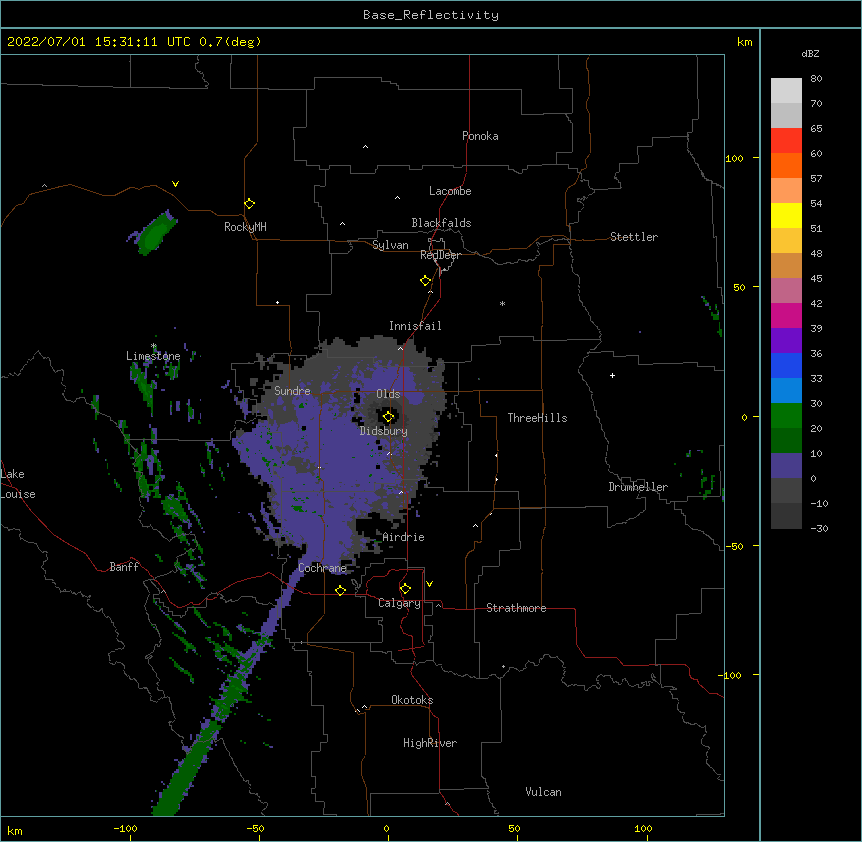
Task: Click the HighRiver city label
Action: [430, 743]
